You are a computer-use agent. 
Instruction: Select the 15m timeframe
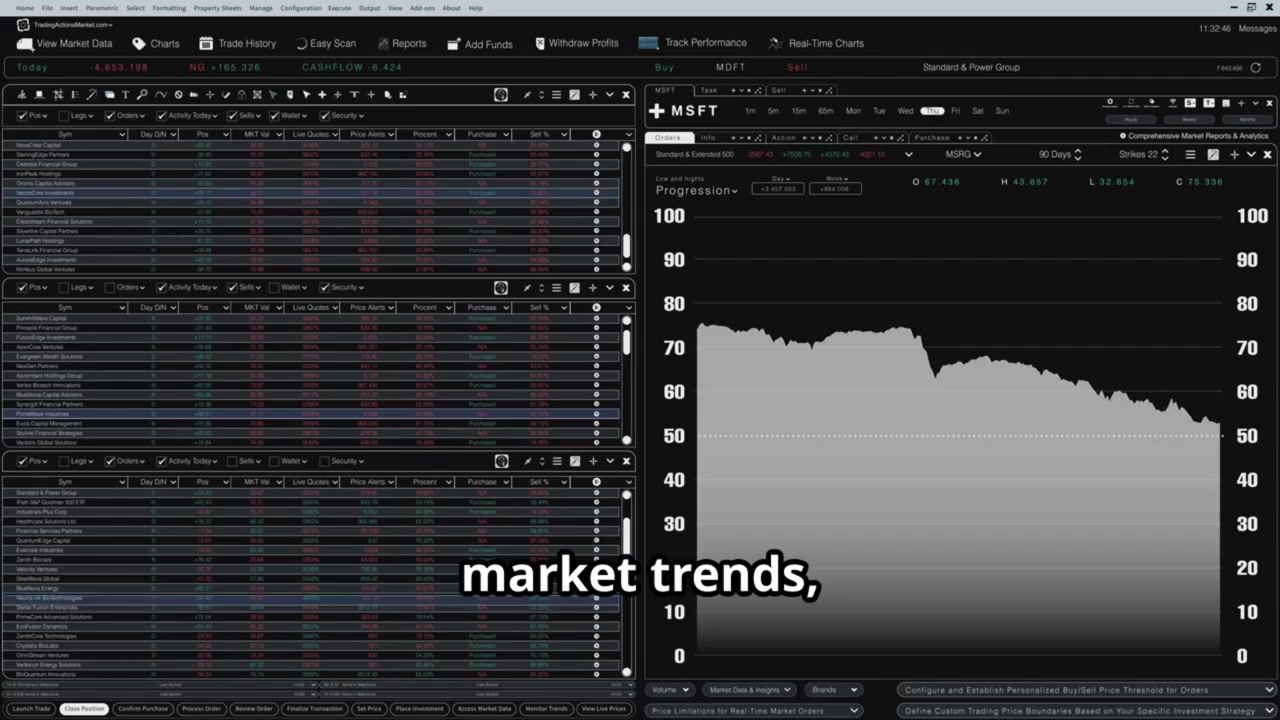click(798, 111)
